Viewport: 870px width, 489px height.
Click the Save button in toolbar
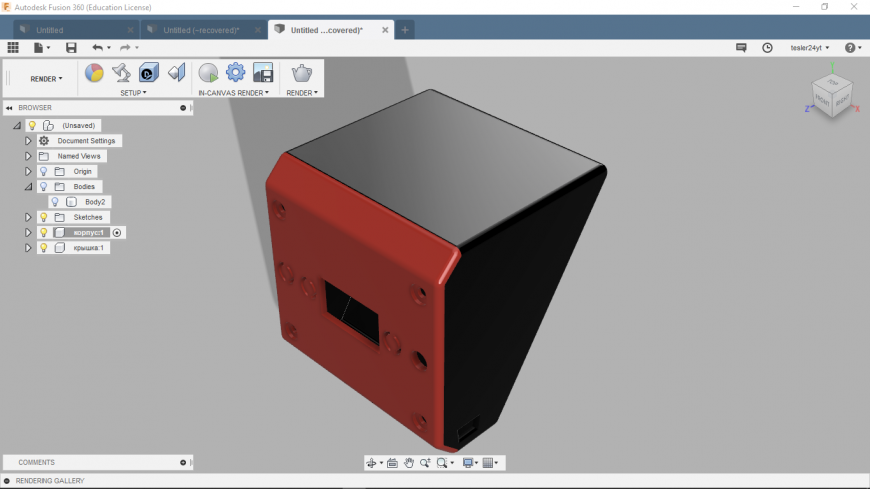point(71,47)
